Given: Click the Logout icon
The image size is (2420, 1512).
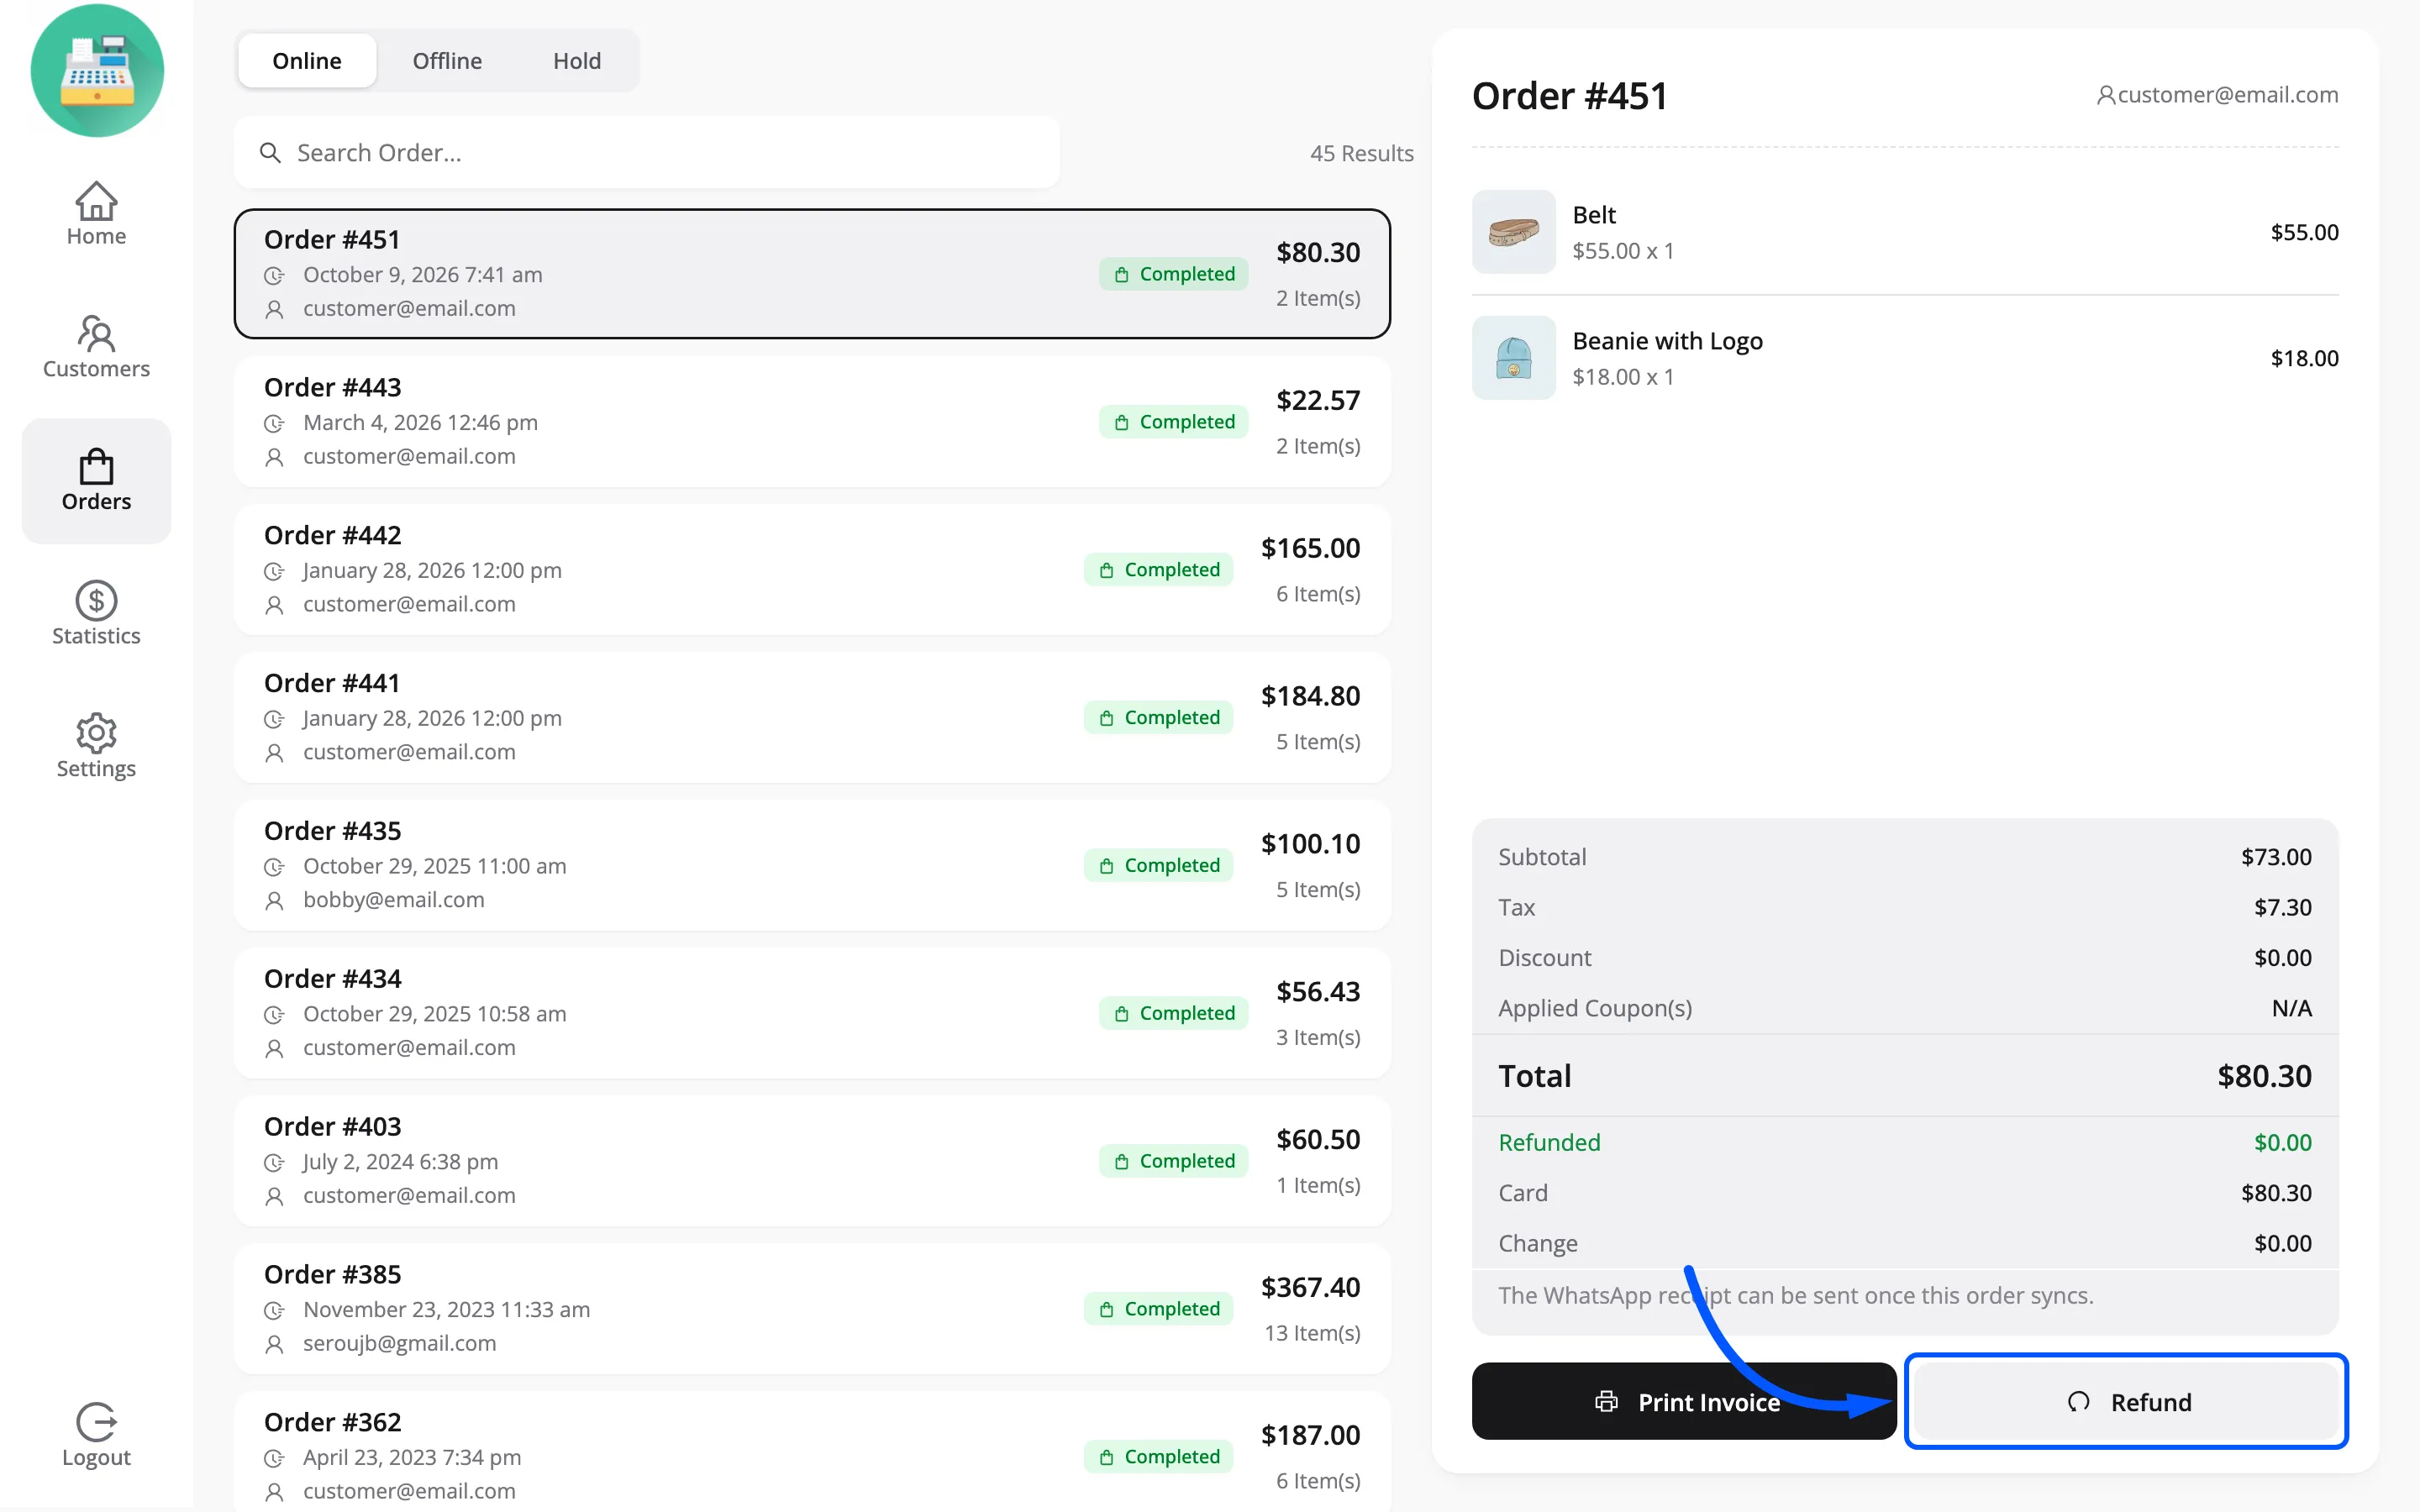Looking at the screenshot, I should (96, 1421).
